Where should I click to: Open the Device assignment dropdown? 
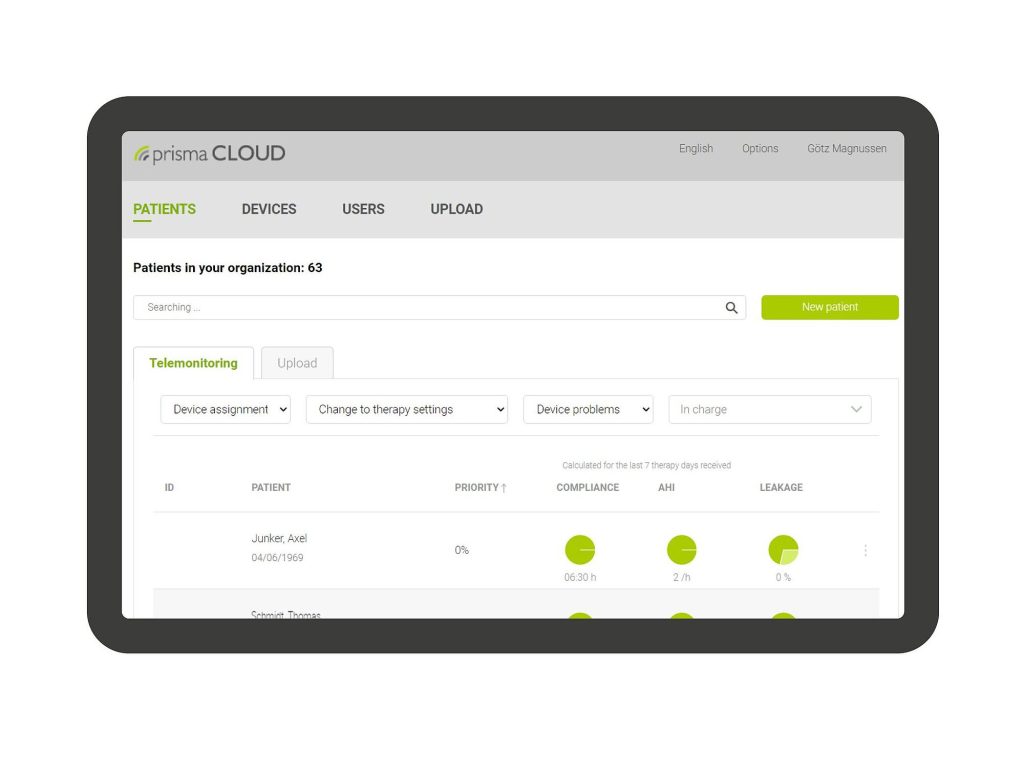[x=225, y=410]
